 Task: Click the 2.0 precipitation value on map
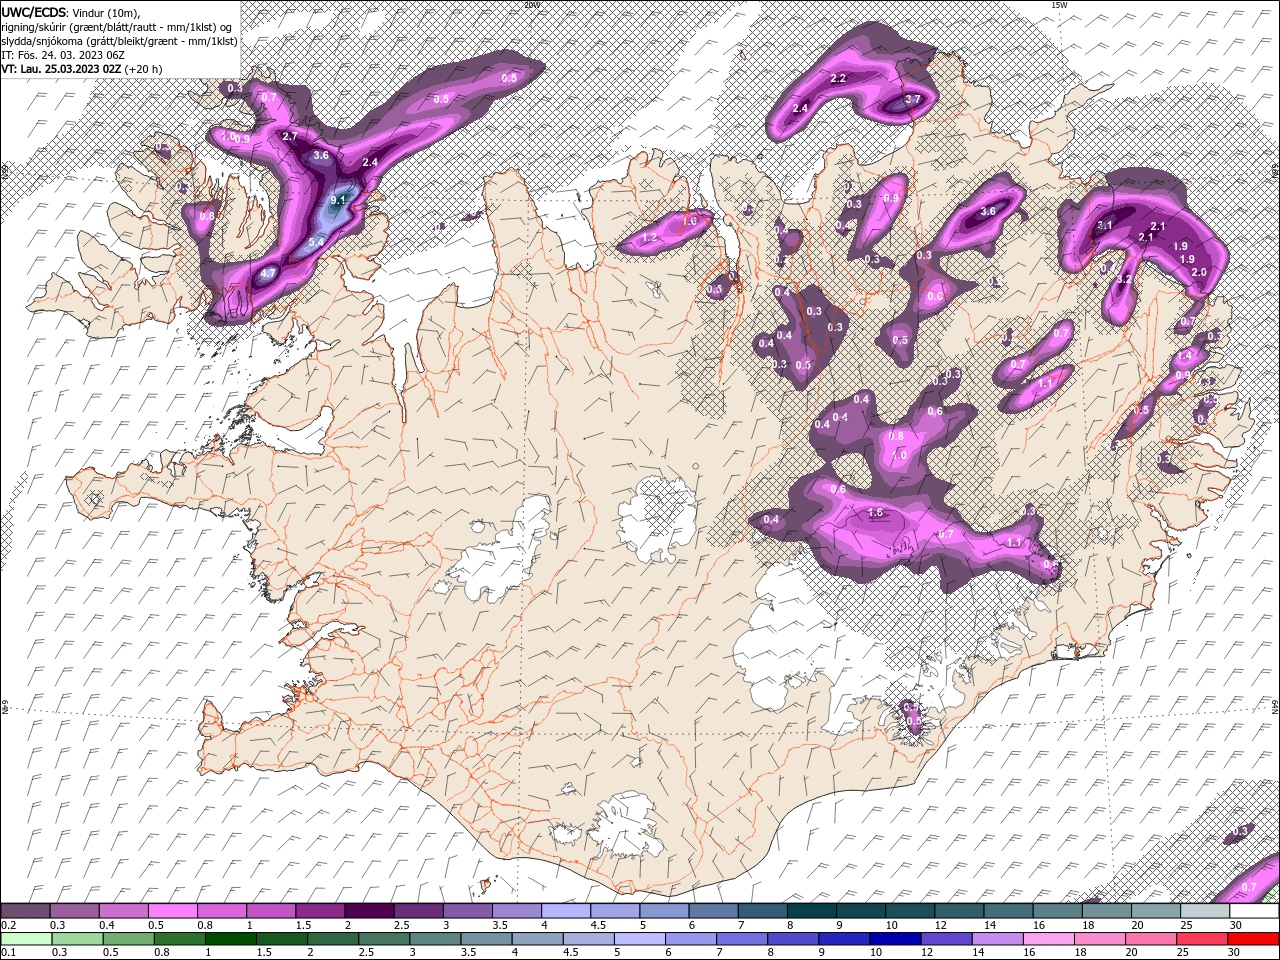pos(1200,272)
